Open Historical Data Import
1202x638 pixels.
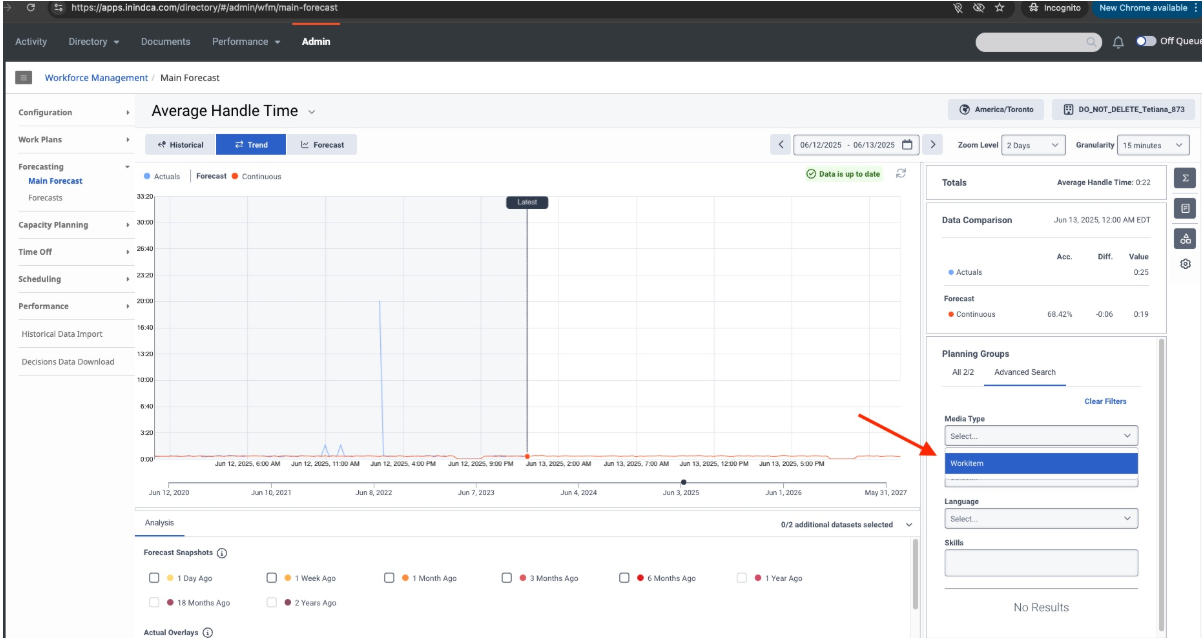tap(62, 334)
